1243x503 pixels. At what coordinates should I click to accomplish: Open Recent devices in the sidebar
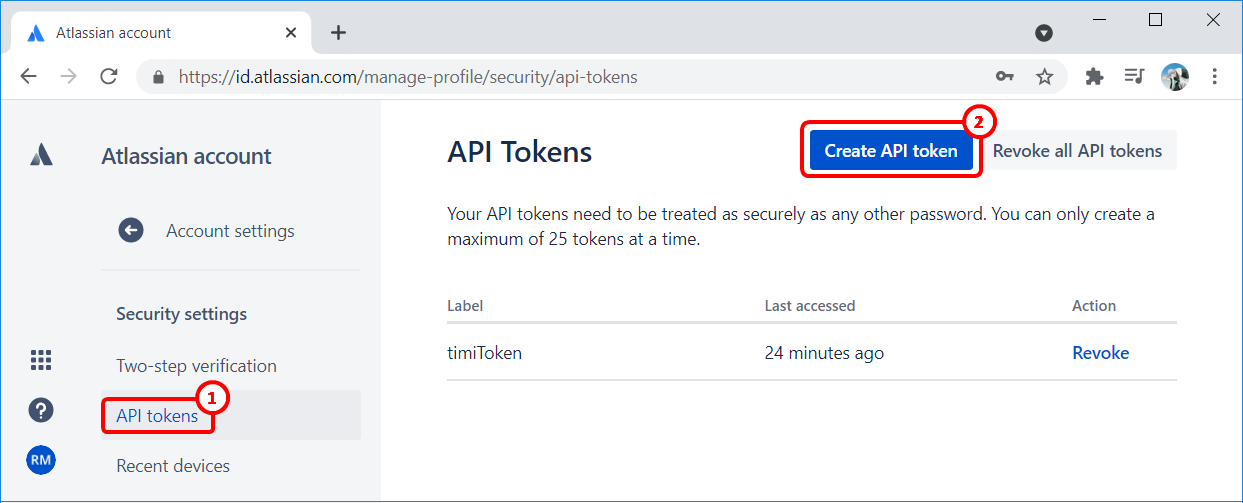coord(173,466)
